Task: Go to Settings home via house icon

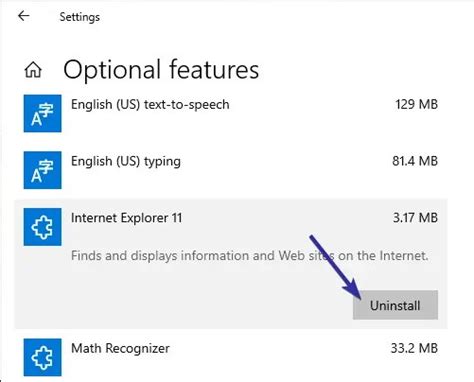Action: point(33,70)
